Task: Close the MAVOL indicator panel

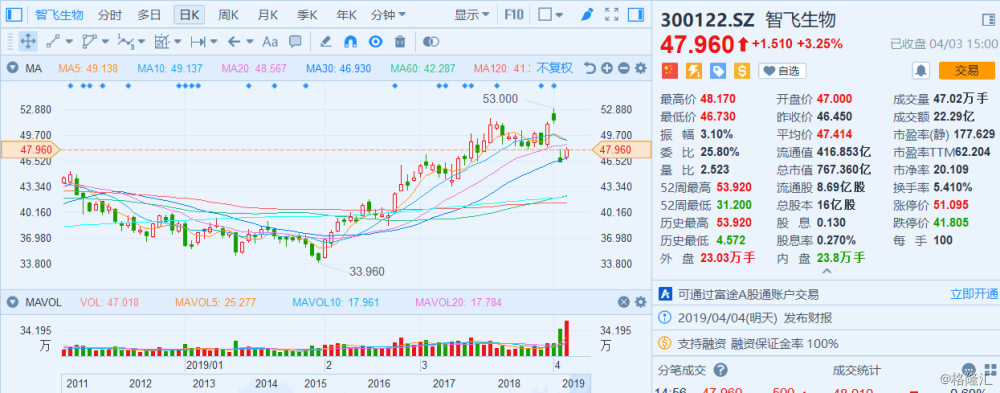Action: [623, 302]
